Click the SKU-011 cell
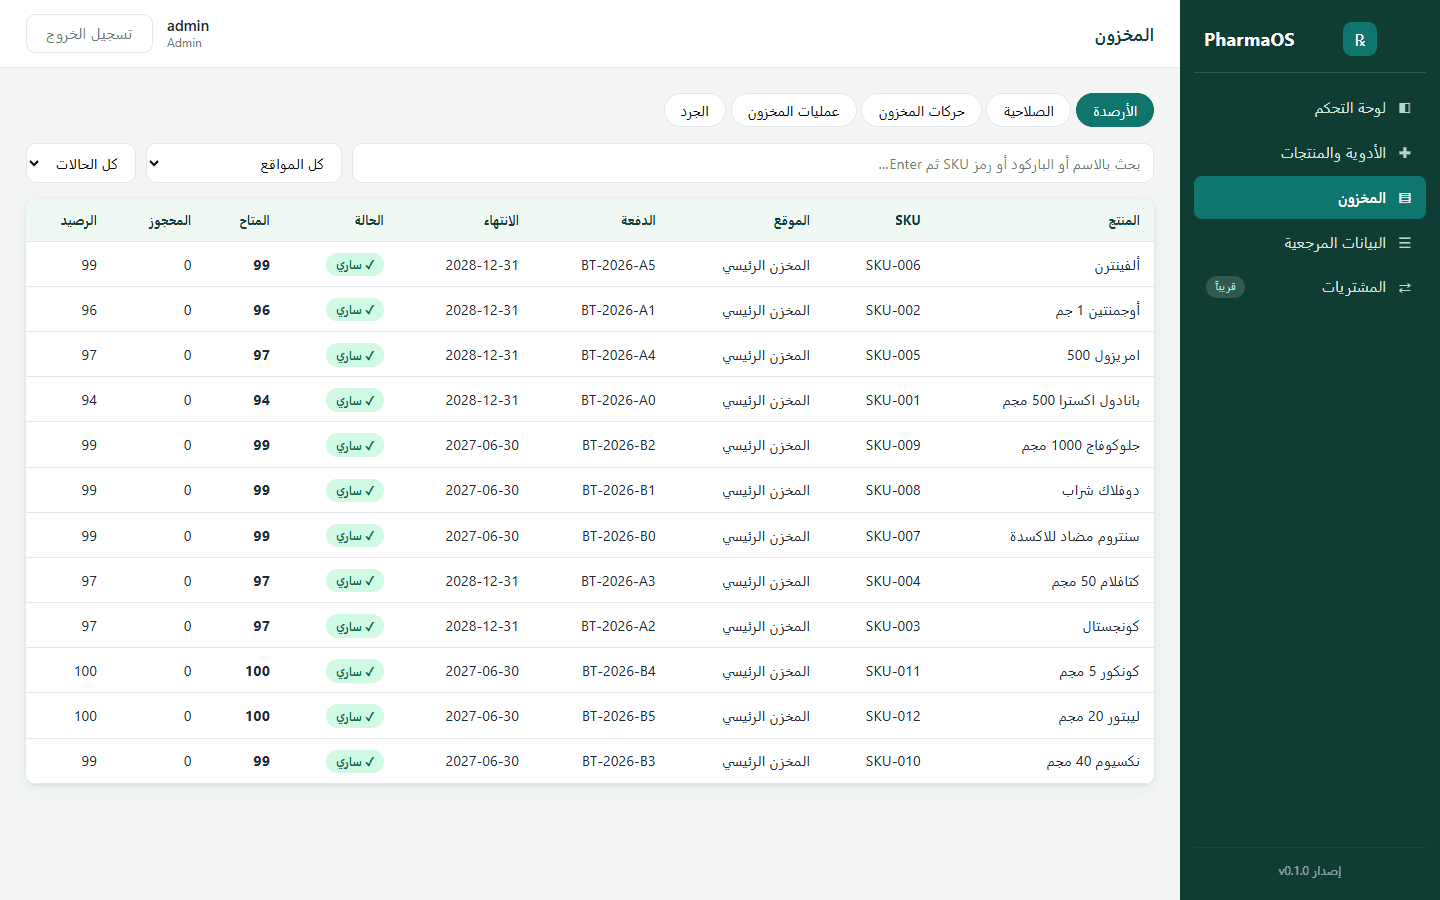 [893, 672]
